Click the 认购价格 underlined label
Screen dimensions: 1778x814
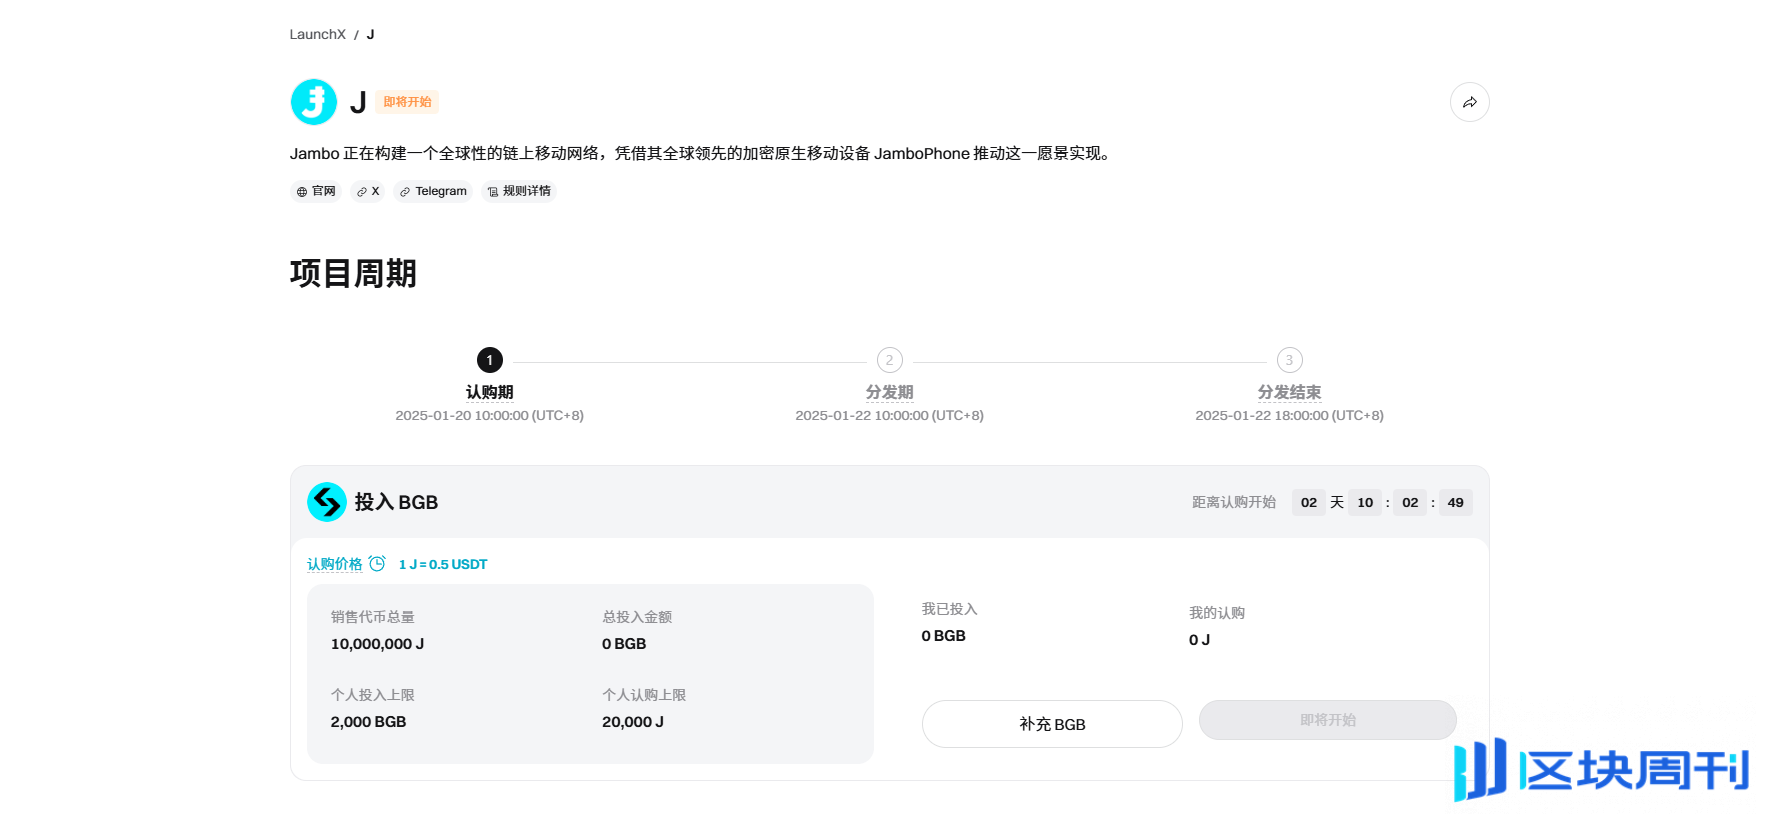pyautogui.click(x=334, y=564)
